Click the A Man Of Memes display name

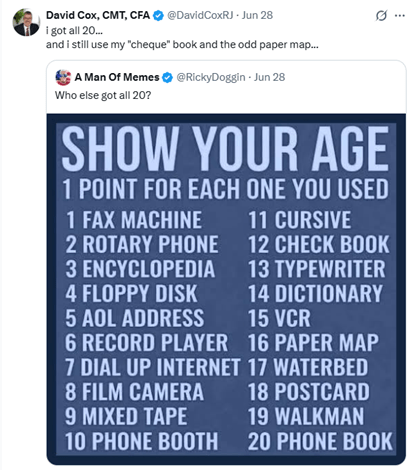[117, 77]
